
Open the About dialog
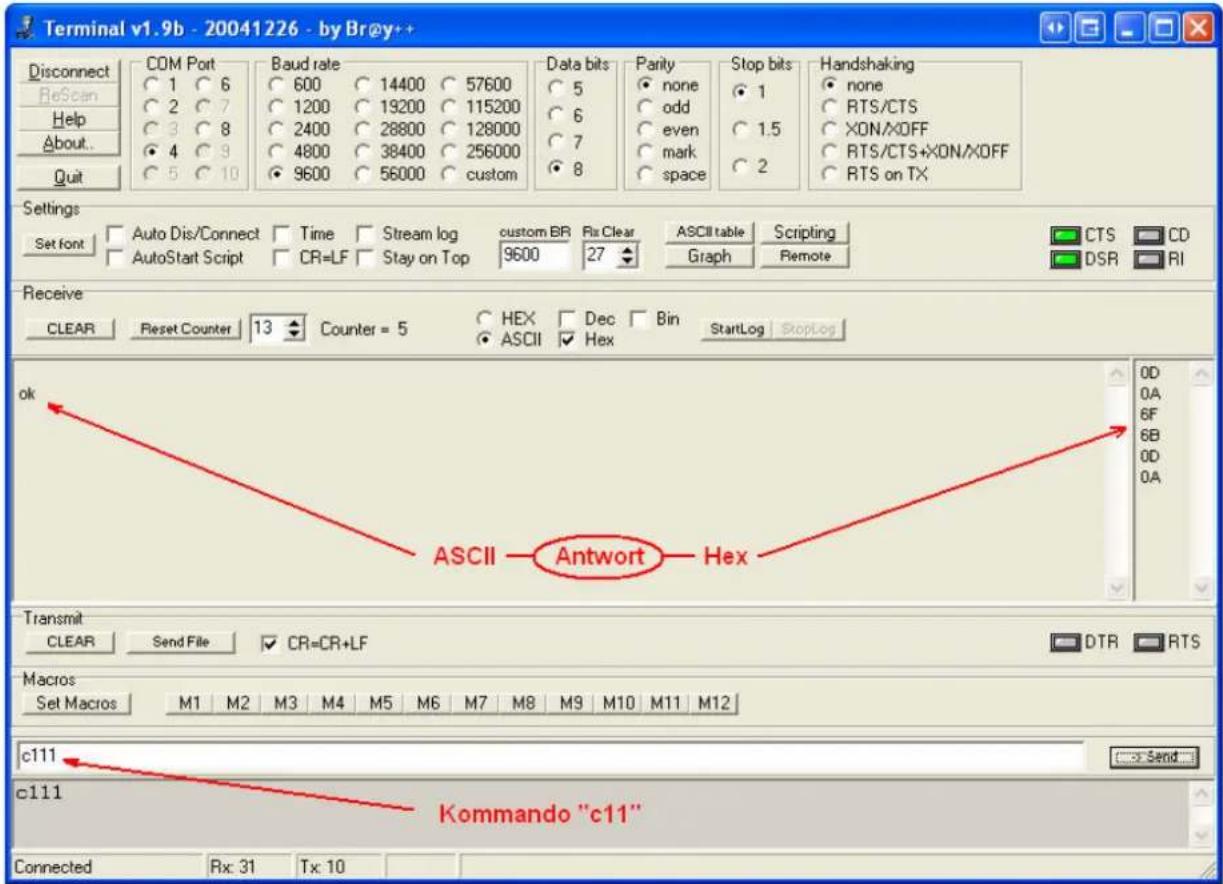coord(69,143)
